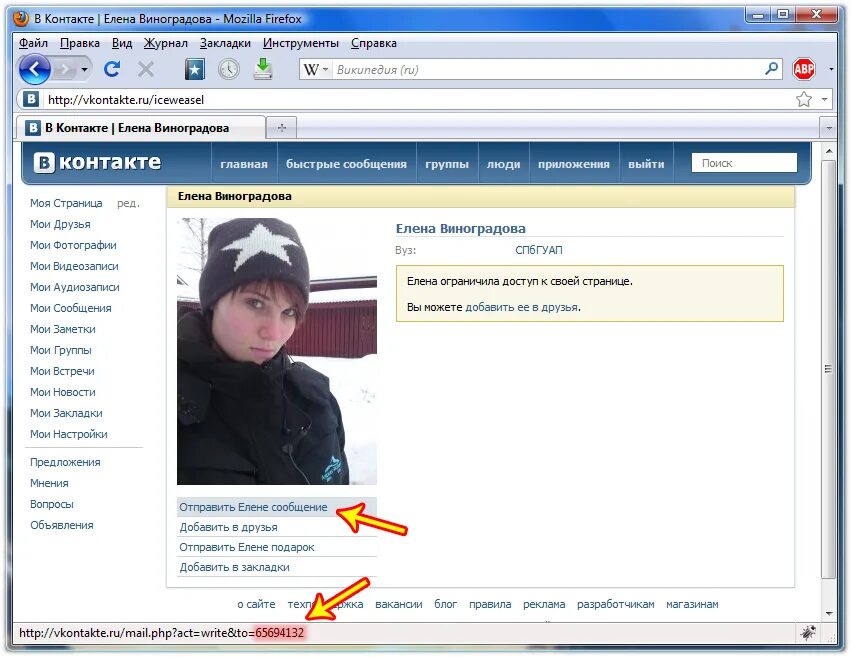This screenshot has height=657, width=851.
Task: Open the Закладки menu
Action: 225,43
